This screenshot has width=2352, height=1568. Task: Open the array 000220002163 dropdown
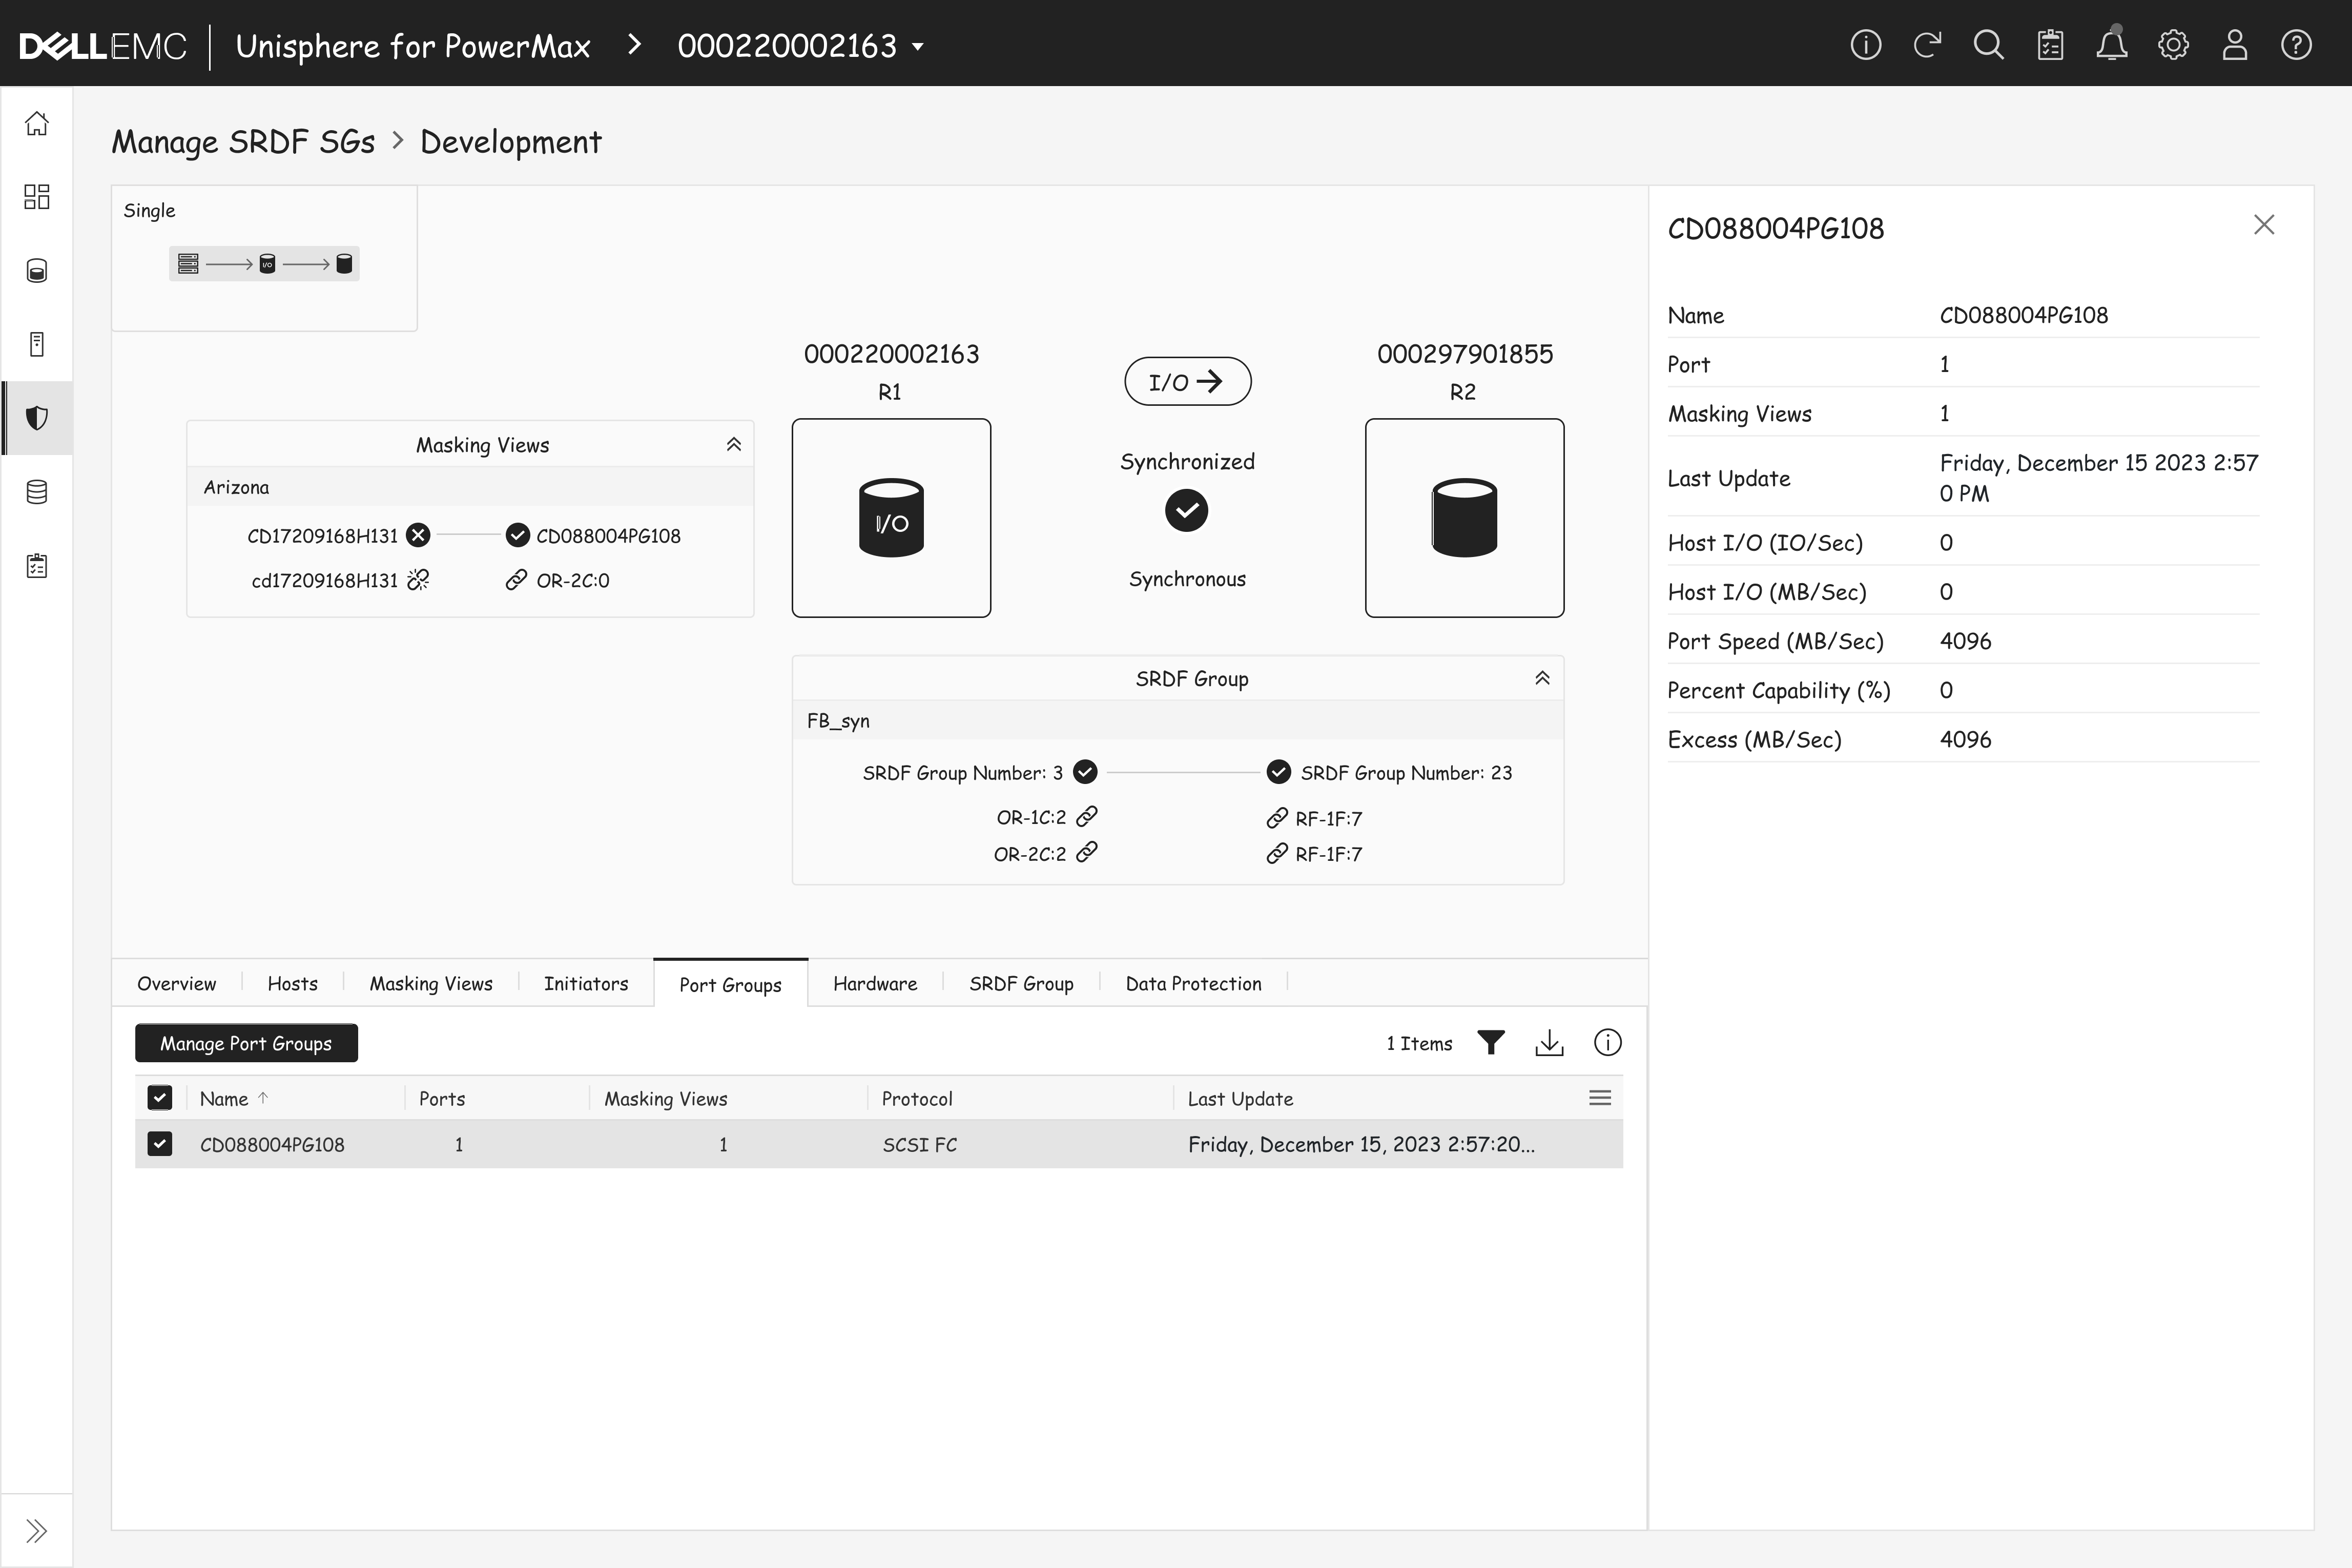800,46
